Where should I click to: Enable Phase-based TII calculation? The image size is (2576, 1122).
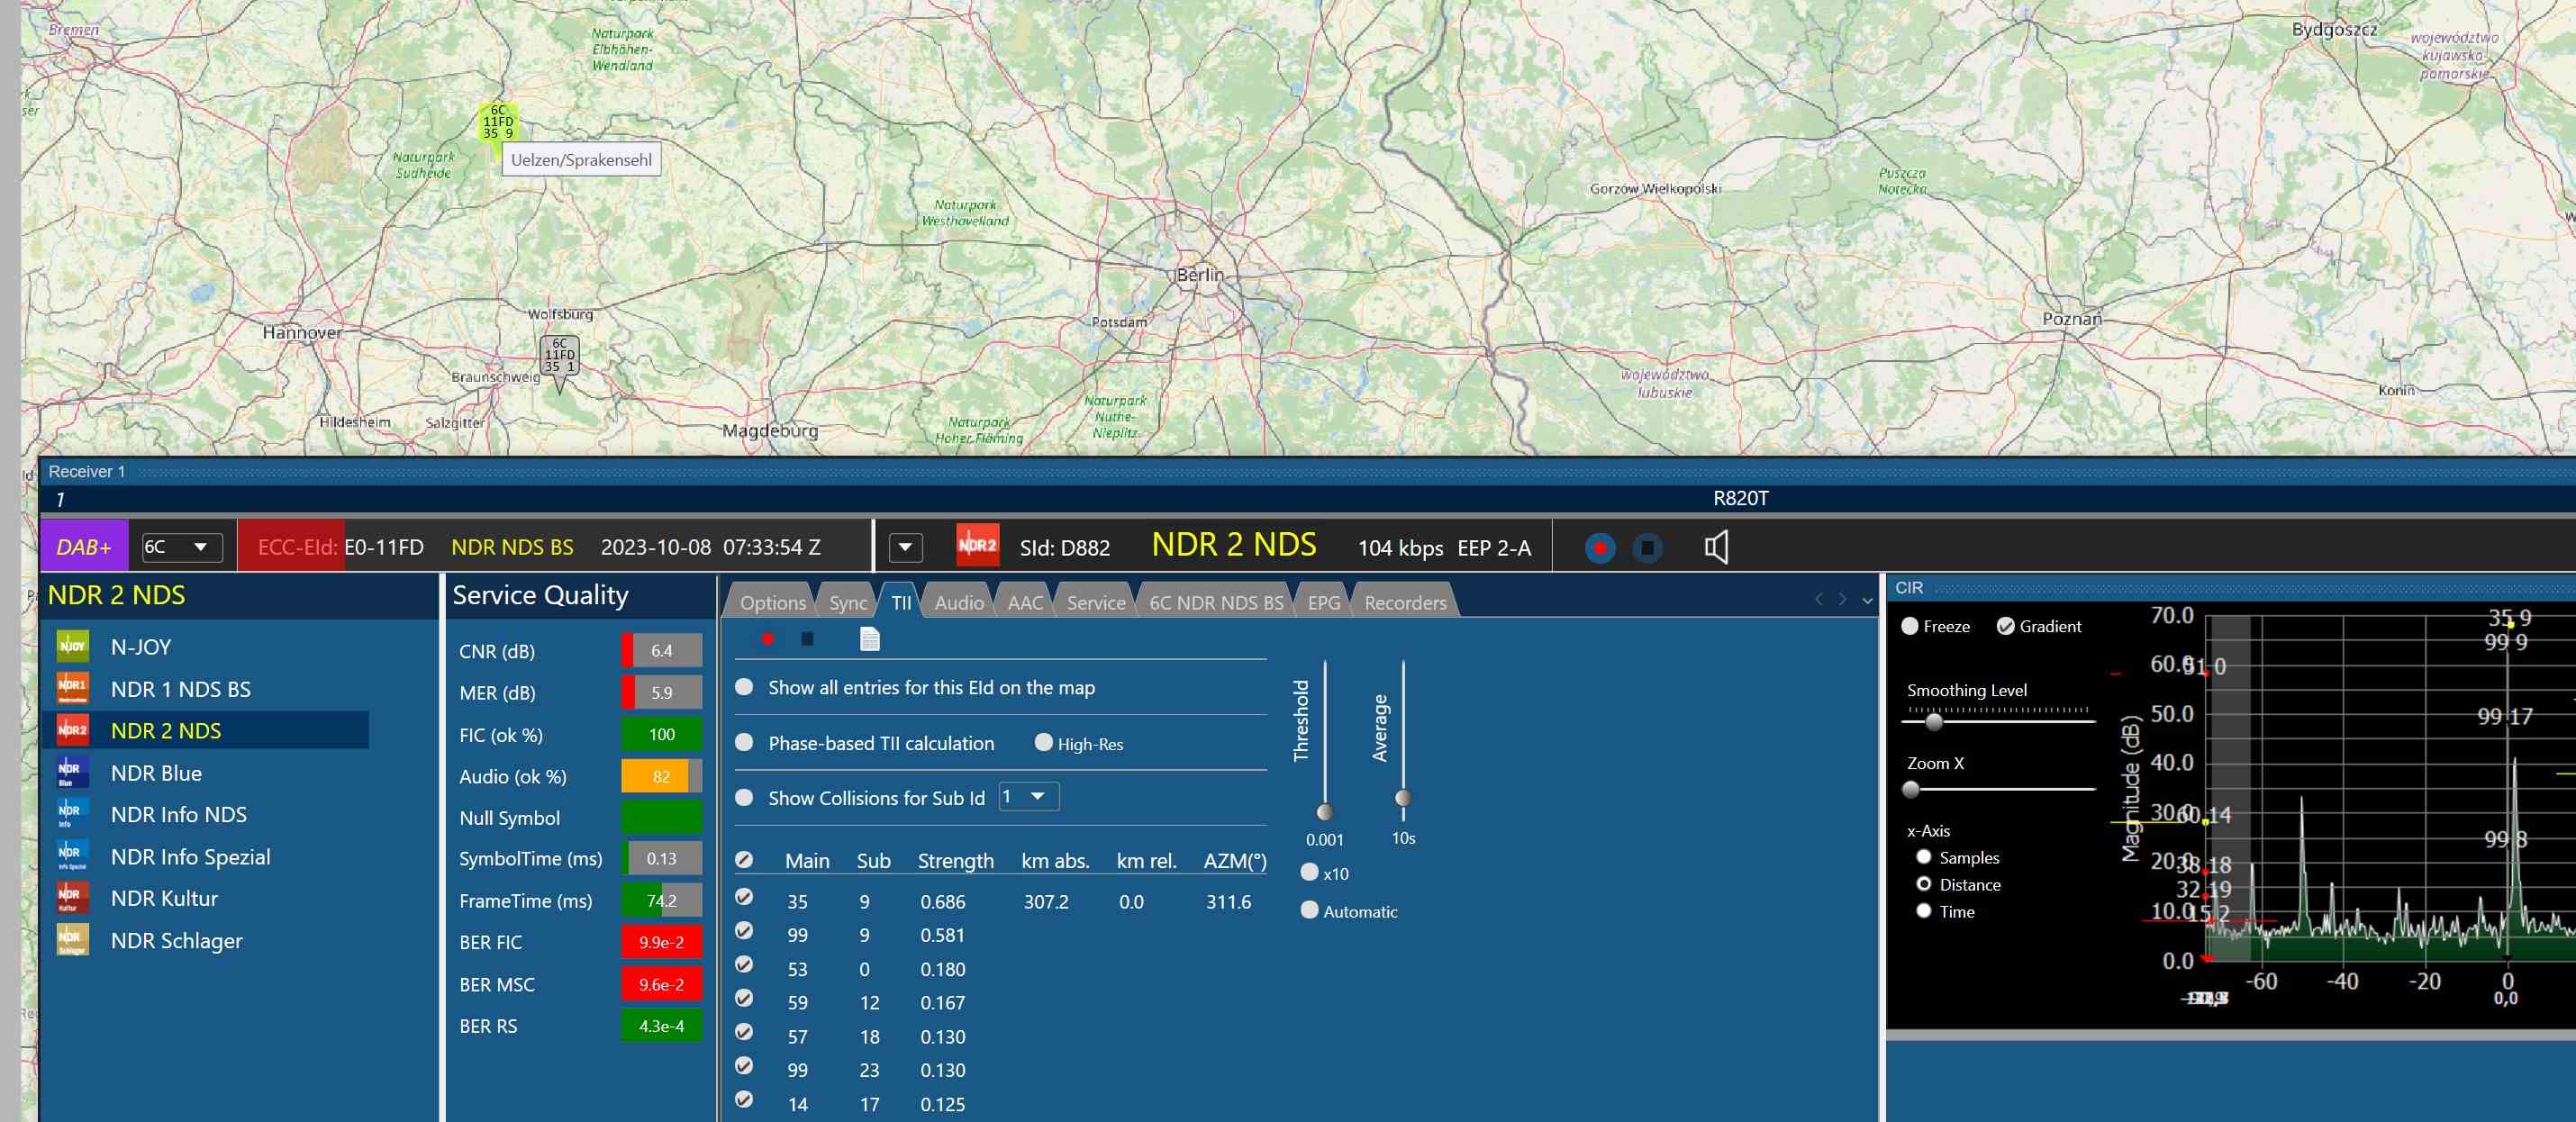pos(744,743)
